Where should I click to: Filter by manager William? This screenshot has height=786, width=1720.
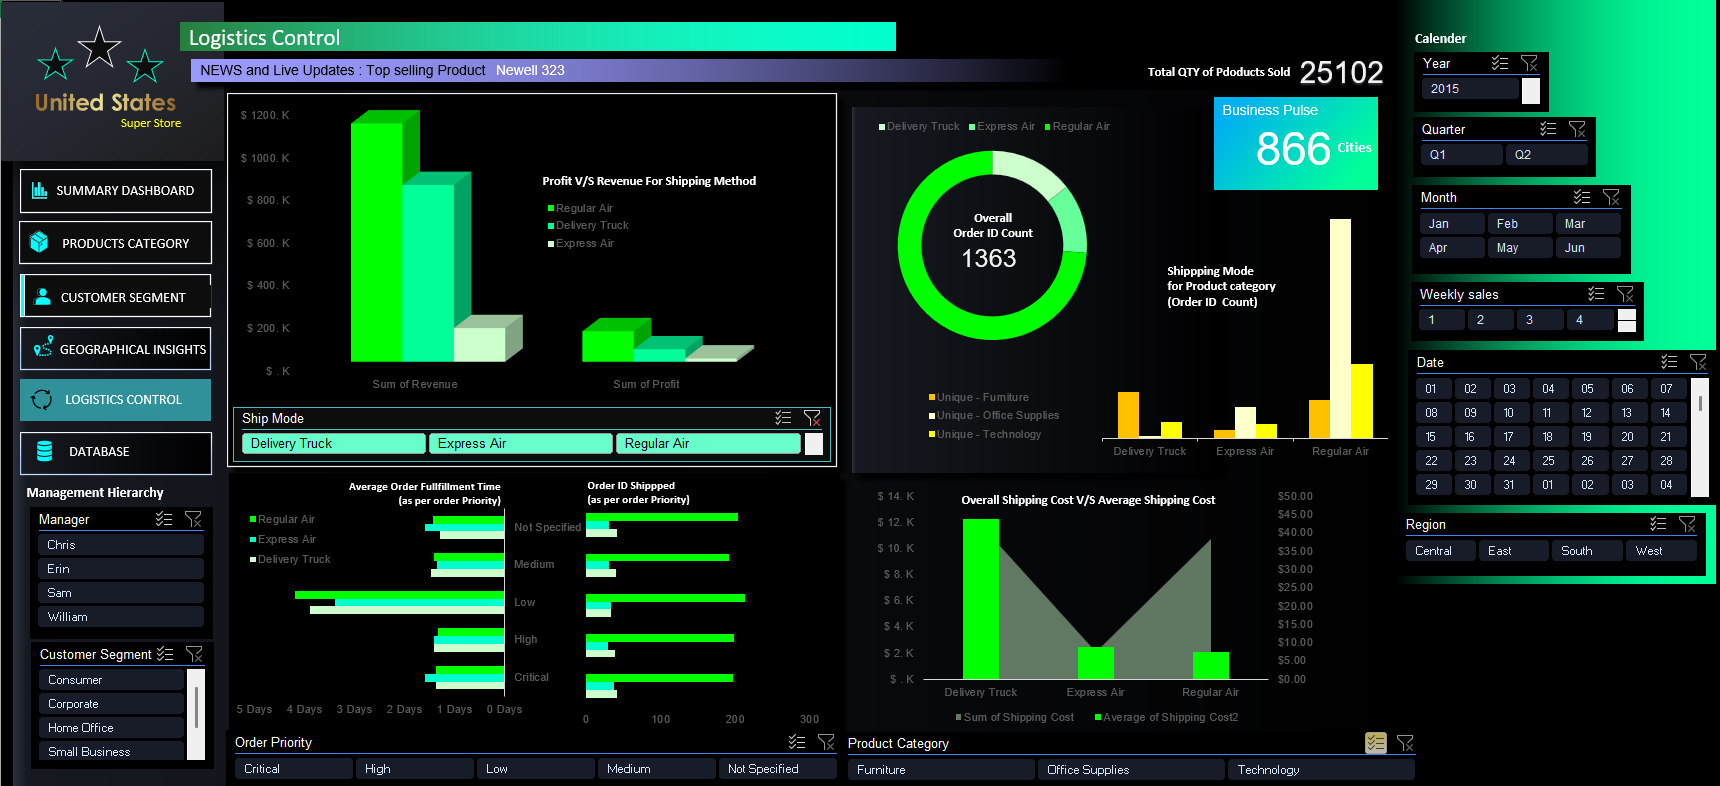coord(121,617)
